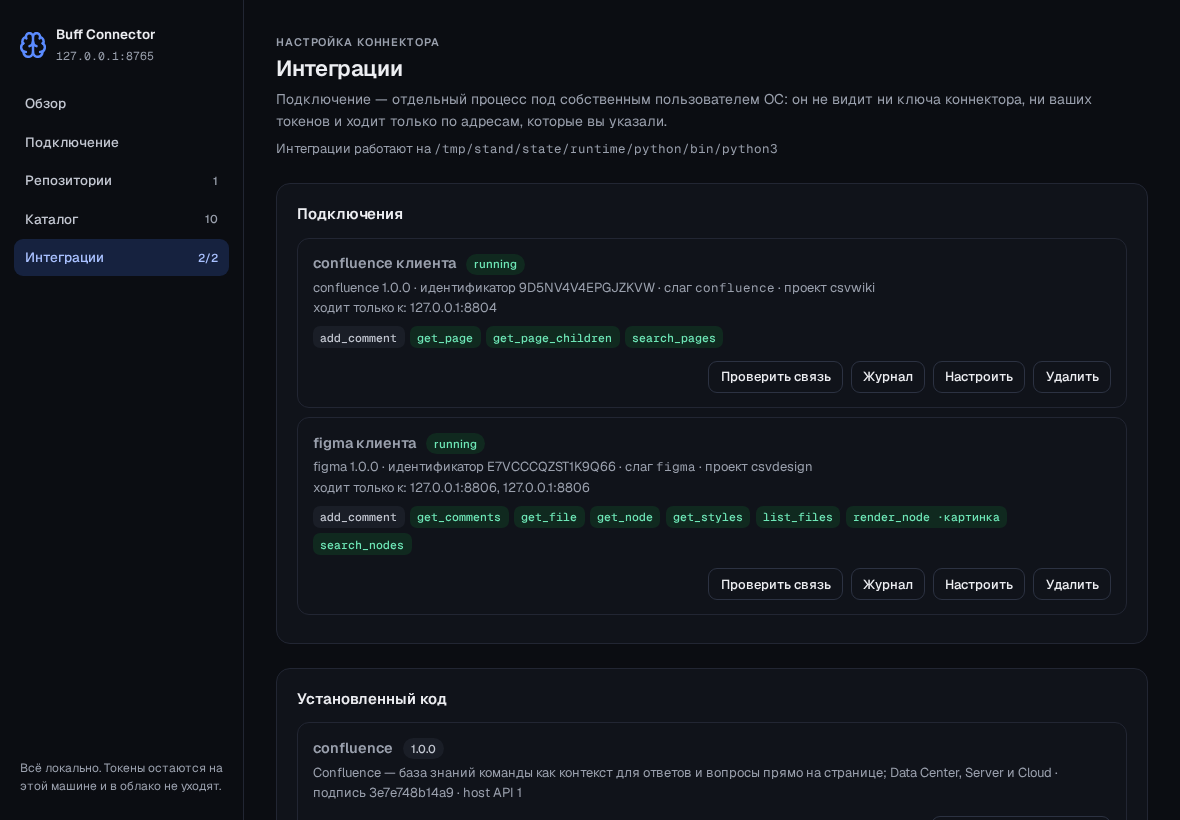Screen dimensions: 1180x820
Task: Click the get_page_children tool tag
Action: click(x=552, y=338)
